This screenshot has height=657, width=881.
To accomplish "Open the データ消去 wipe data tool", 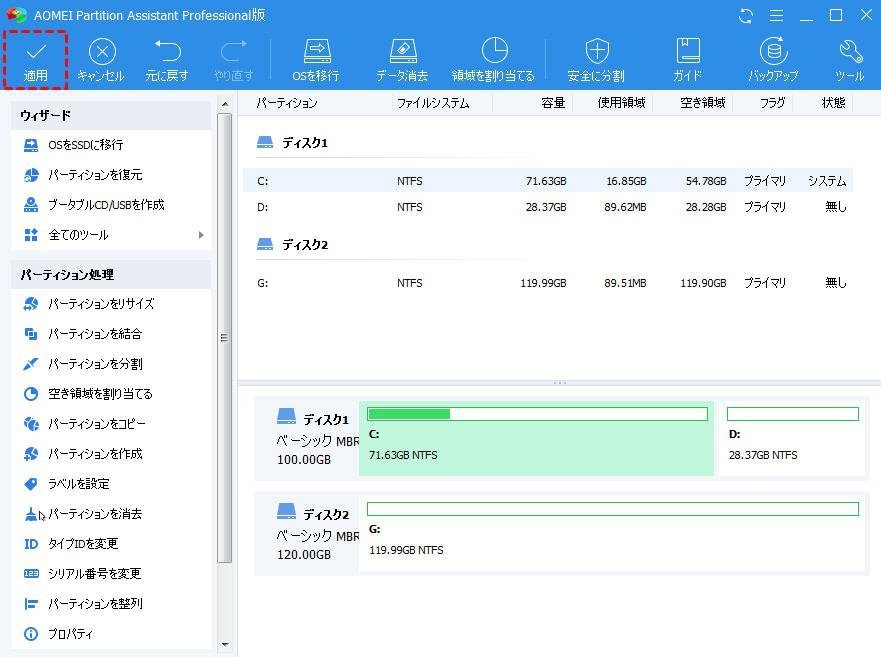I will [402, 60].
